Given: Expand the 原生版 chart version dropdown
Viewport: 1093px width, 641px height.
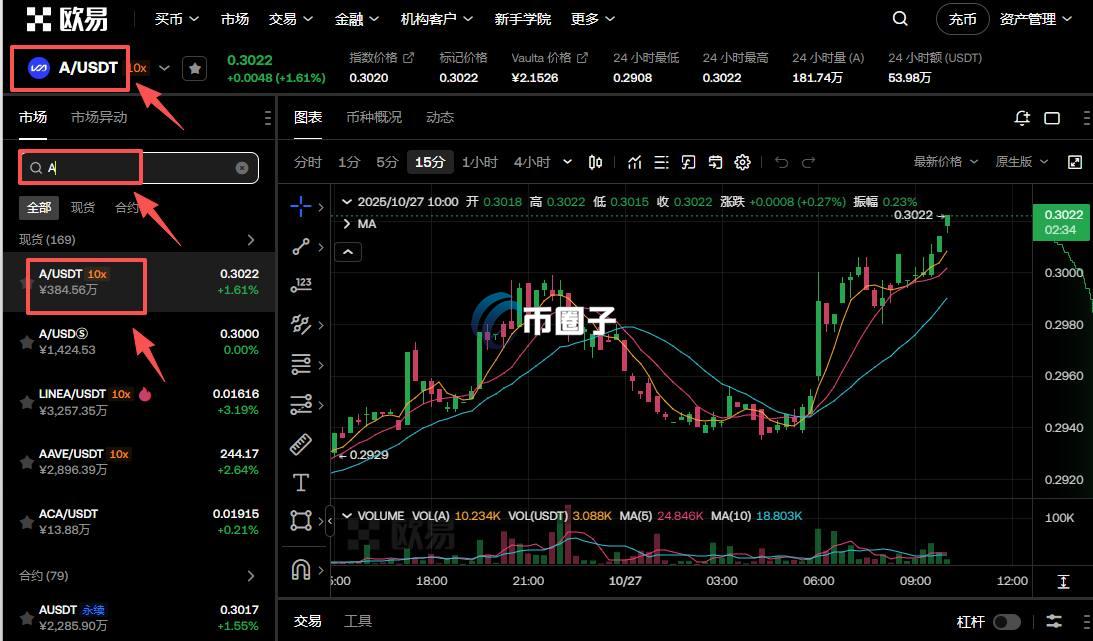Looking at the screenshot, I should pos(1021,162).
